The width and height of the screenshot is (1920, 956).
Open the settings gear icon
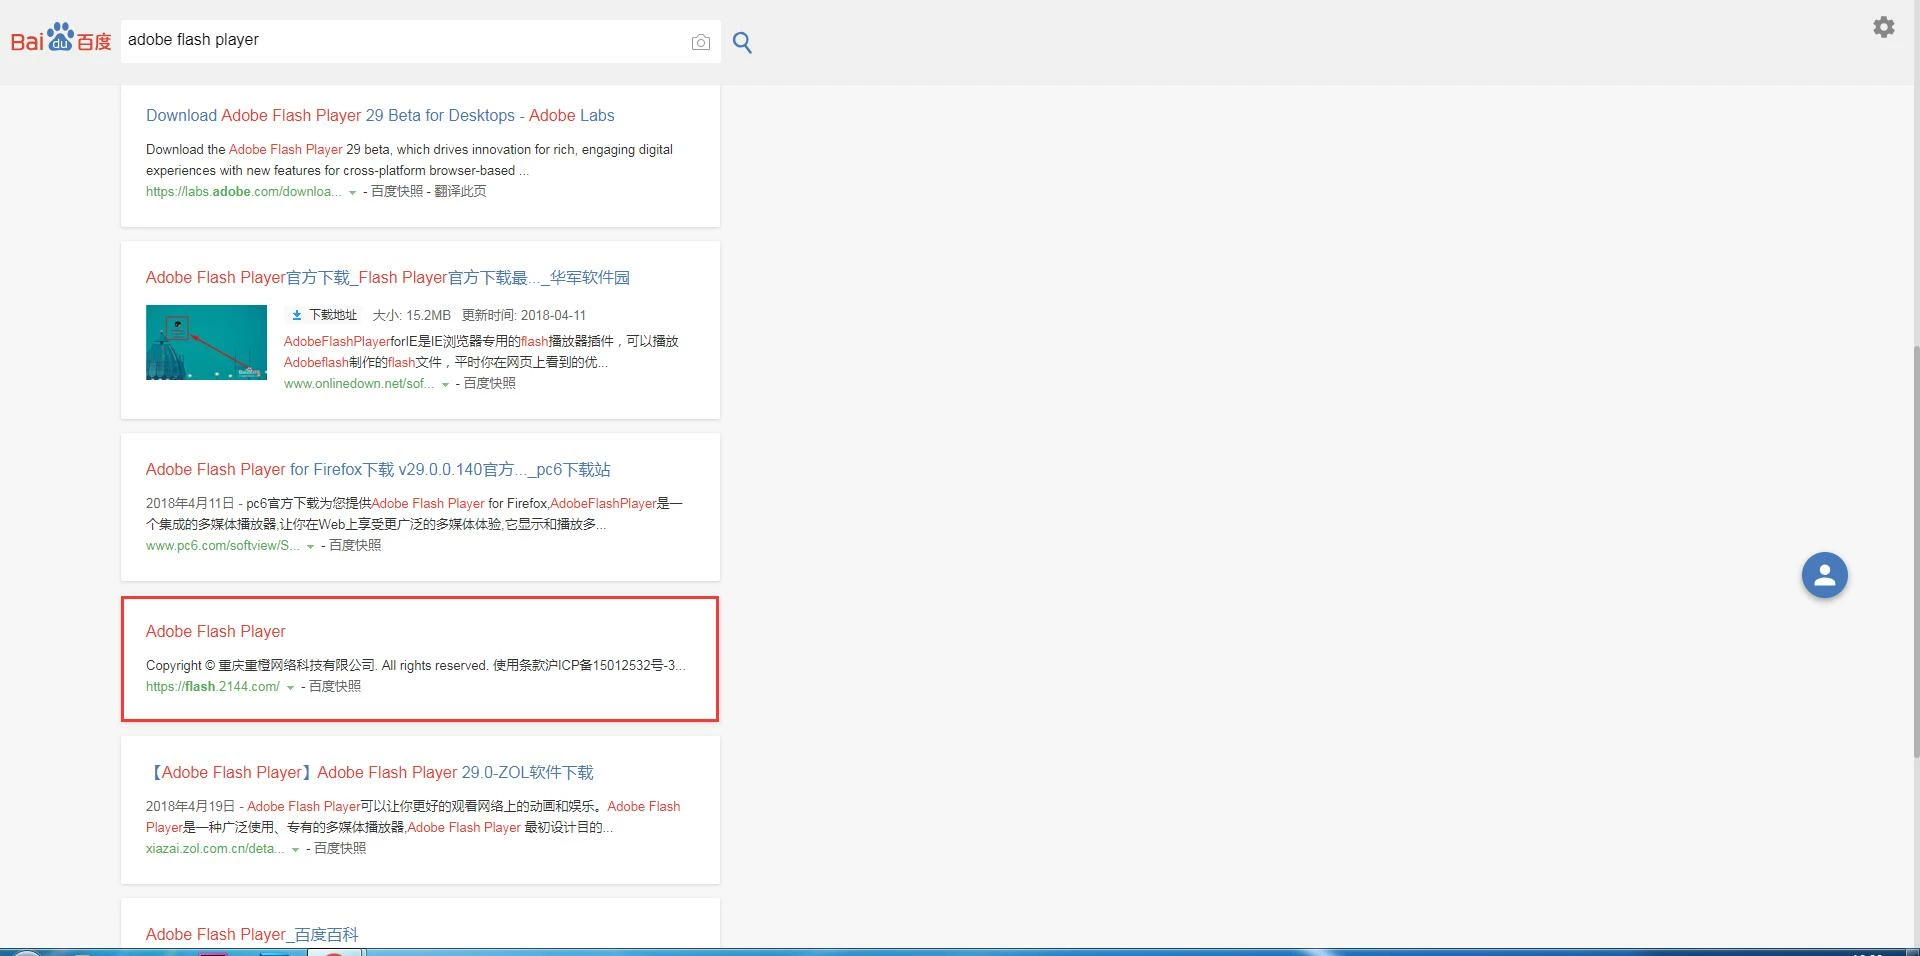tap(1884, 27)
